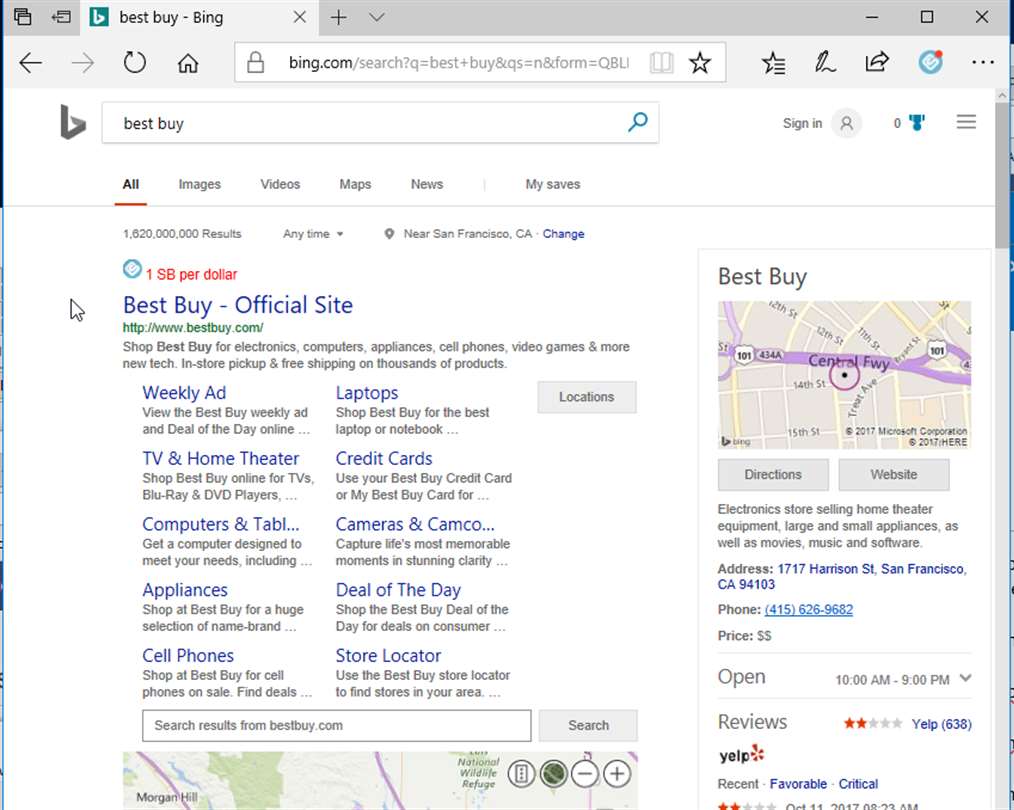Screen dimensions: 1014x810
Task: Open the Store Locator link
Action: tap(388, 655)
